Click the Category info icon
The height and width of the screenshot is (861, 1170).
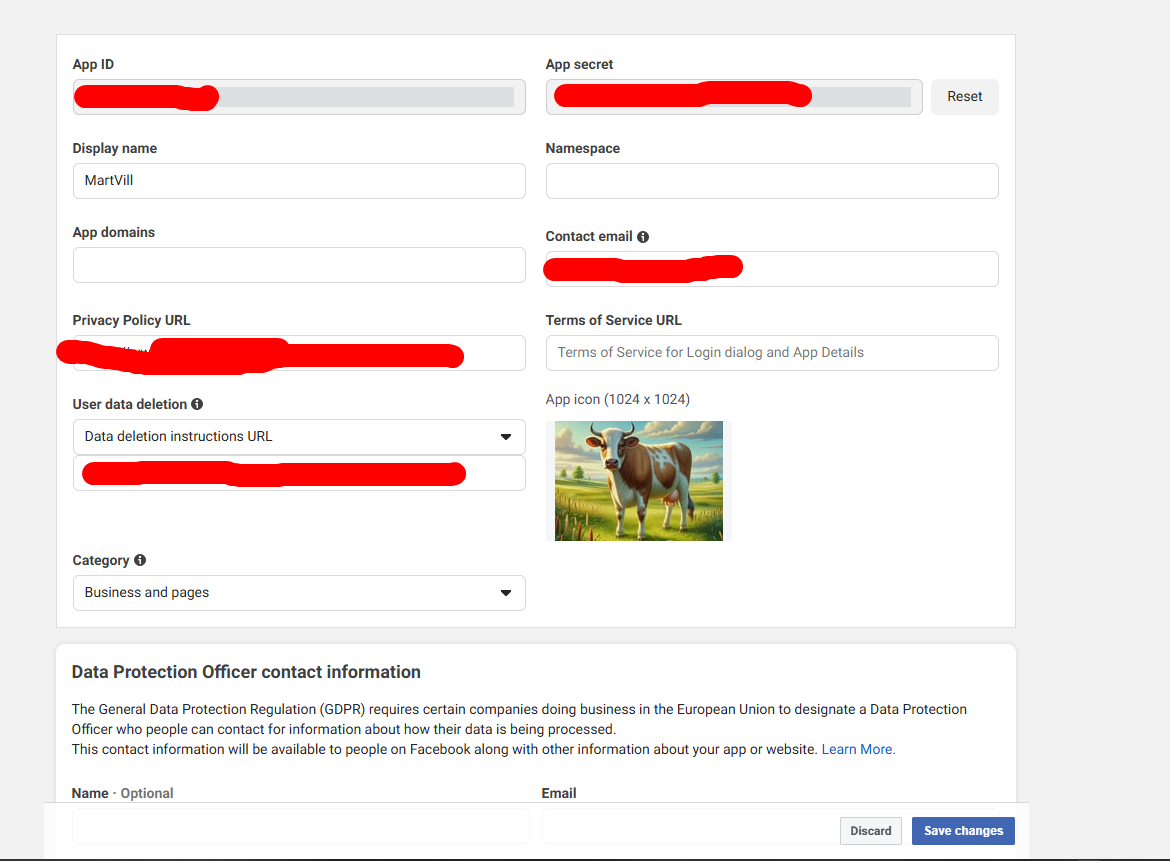[140, 560]
